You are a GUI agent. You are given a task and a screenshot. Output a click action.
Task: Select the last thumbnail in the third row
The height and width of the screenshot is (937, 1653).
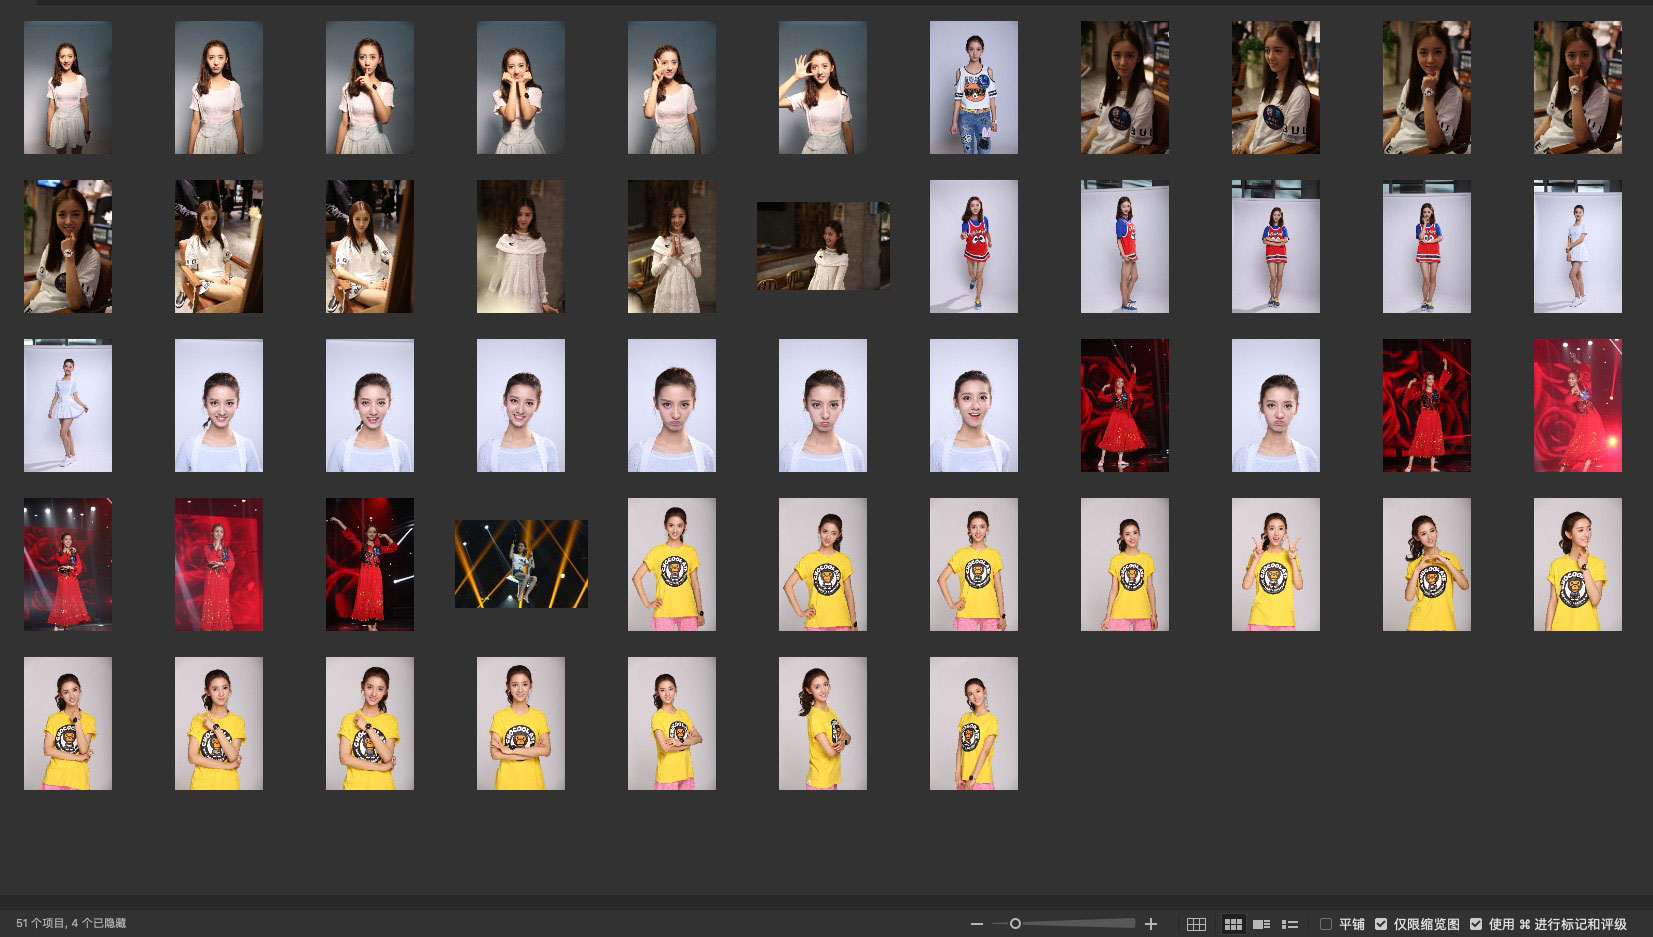tap(1578, 405)
